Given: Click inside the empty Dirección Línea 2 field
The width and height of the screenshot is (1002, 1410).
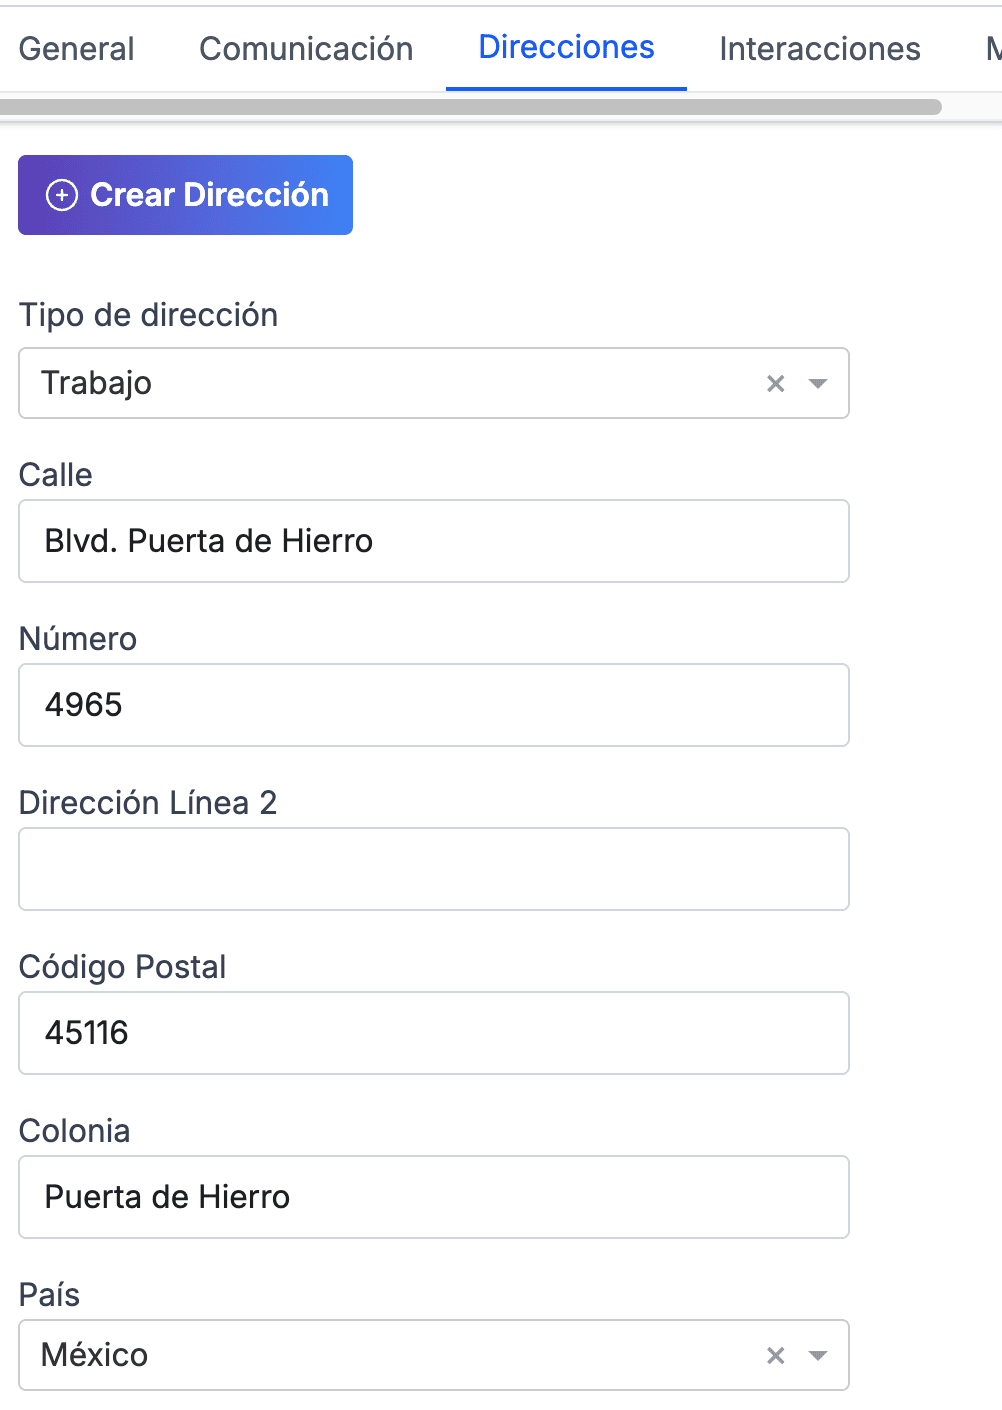Looking at the screenshot, I should pyautogui.click(x=434, y=869).
